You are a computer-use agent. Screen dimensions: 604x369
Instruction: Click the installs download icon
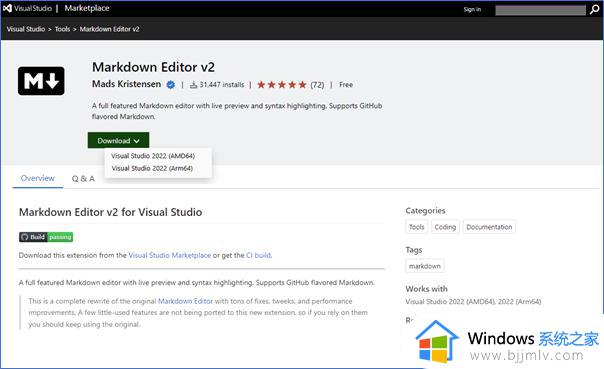tap(194, 85)
